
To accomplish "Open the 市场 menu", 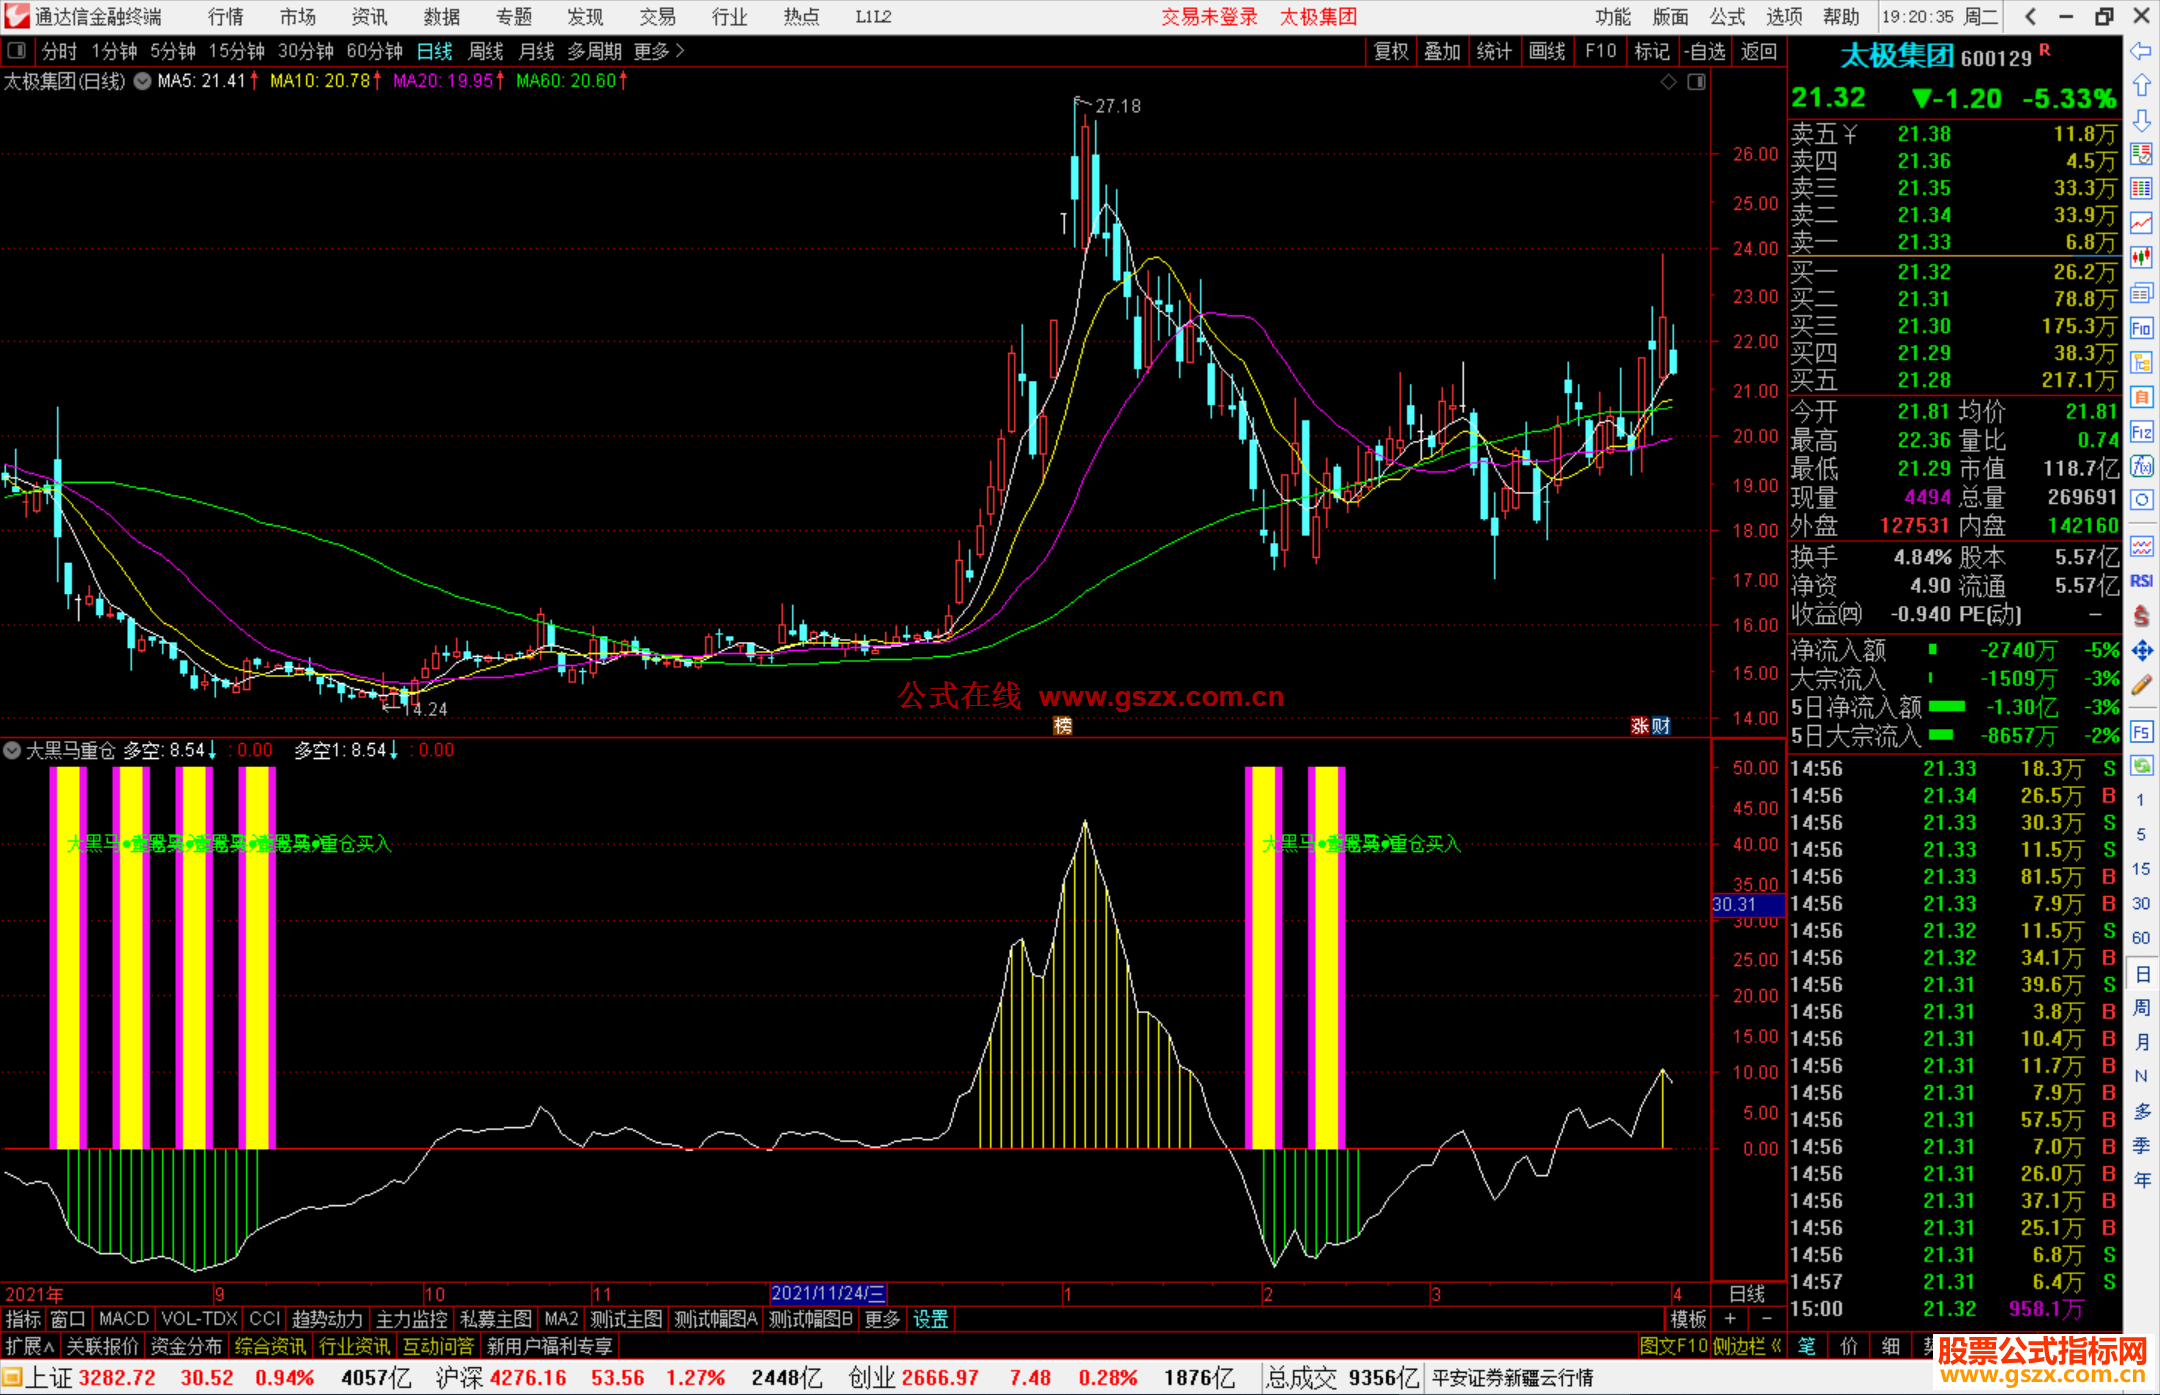I will pyautogui.click(x=298, y=16).
